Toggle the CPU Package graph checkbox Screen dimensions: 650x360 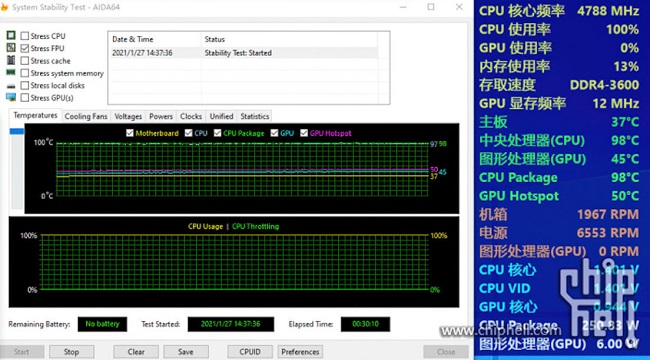point(218,133)
